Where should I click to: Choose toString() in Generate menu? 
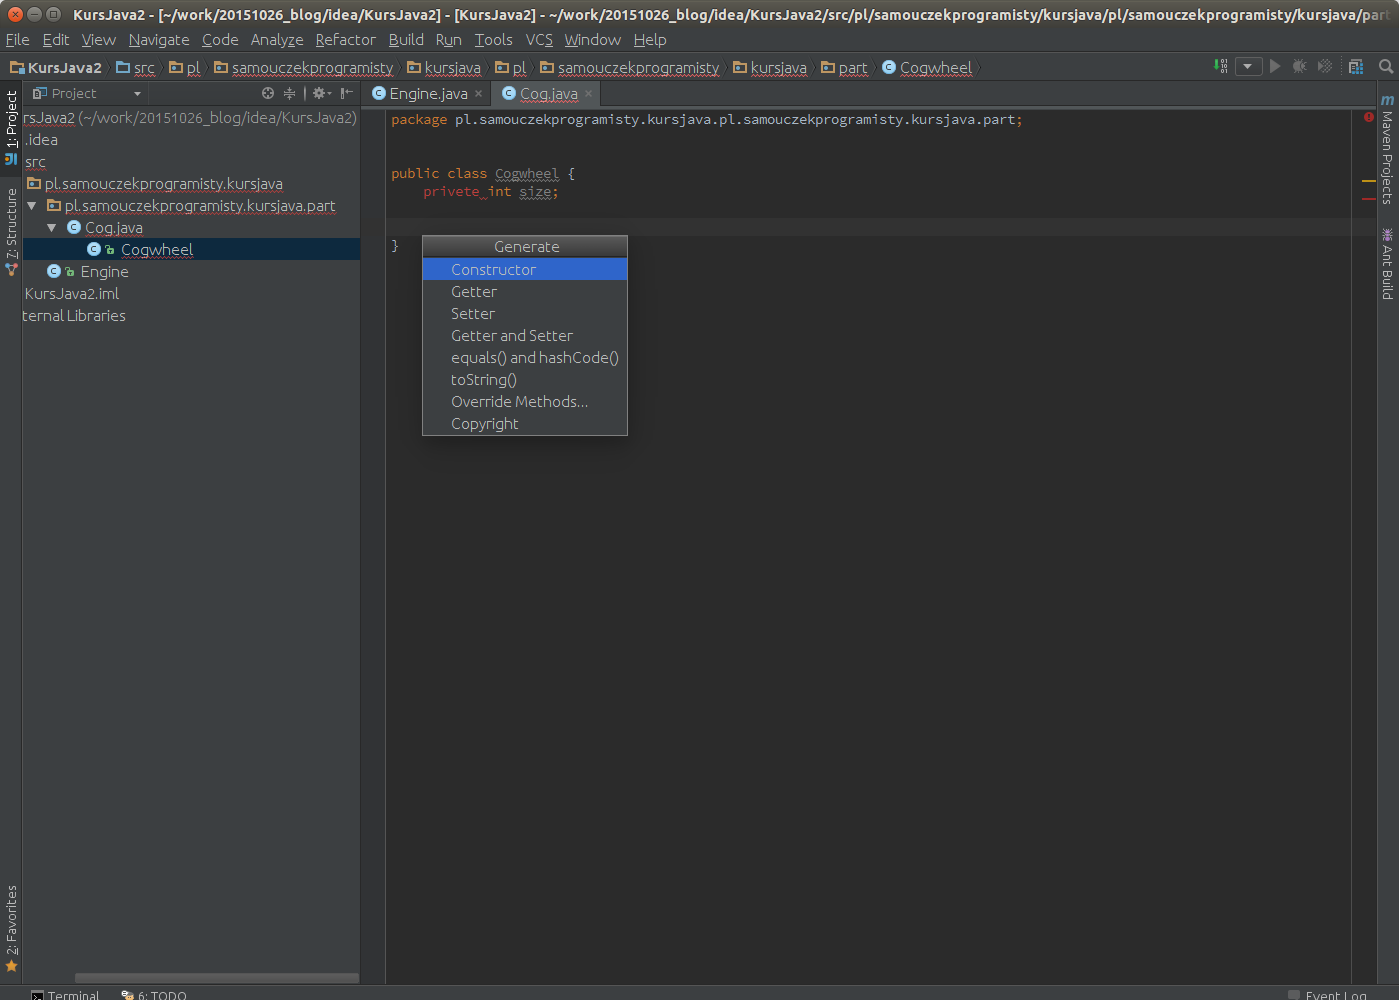coord(525,379)
